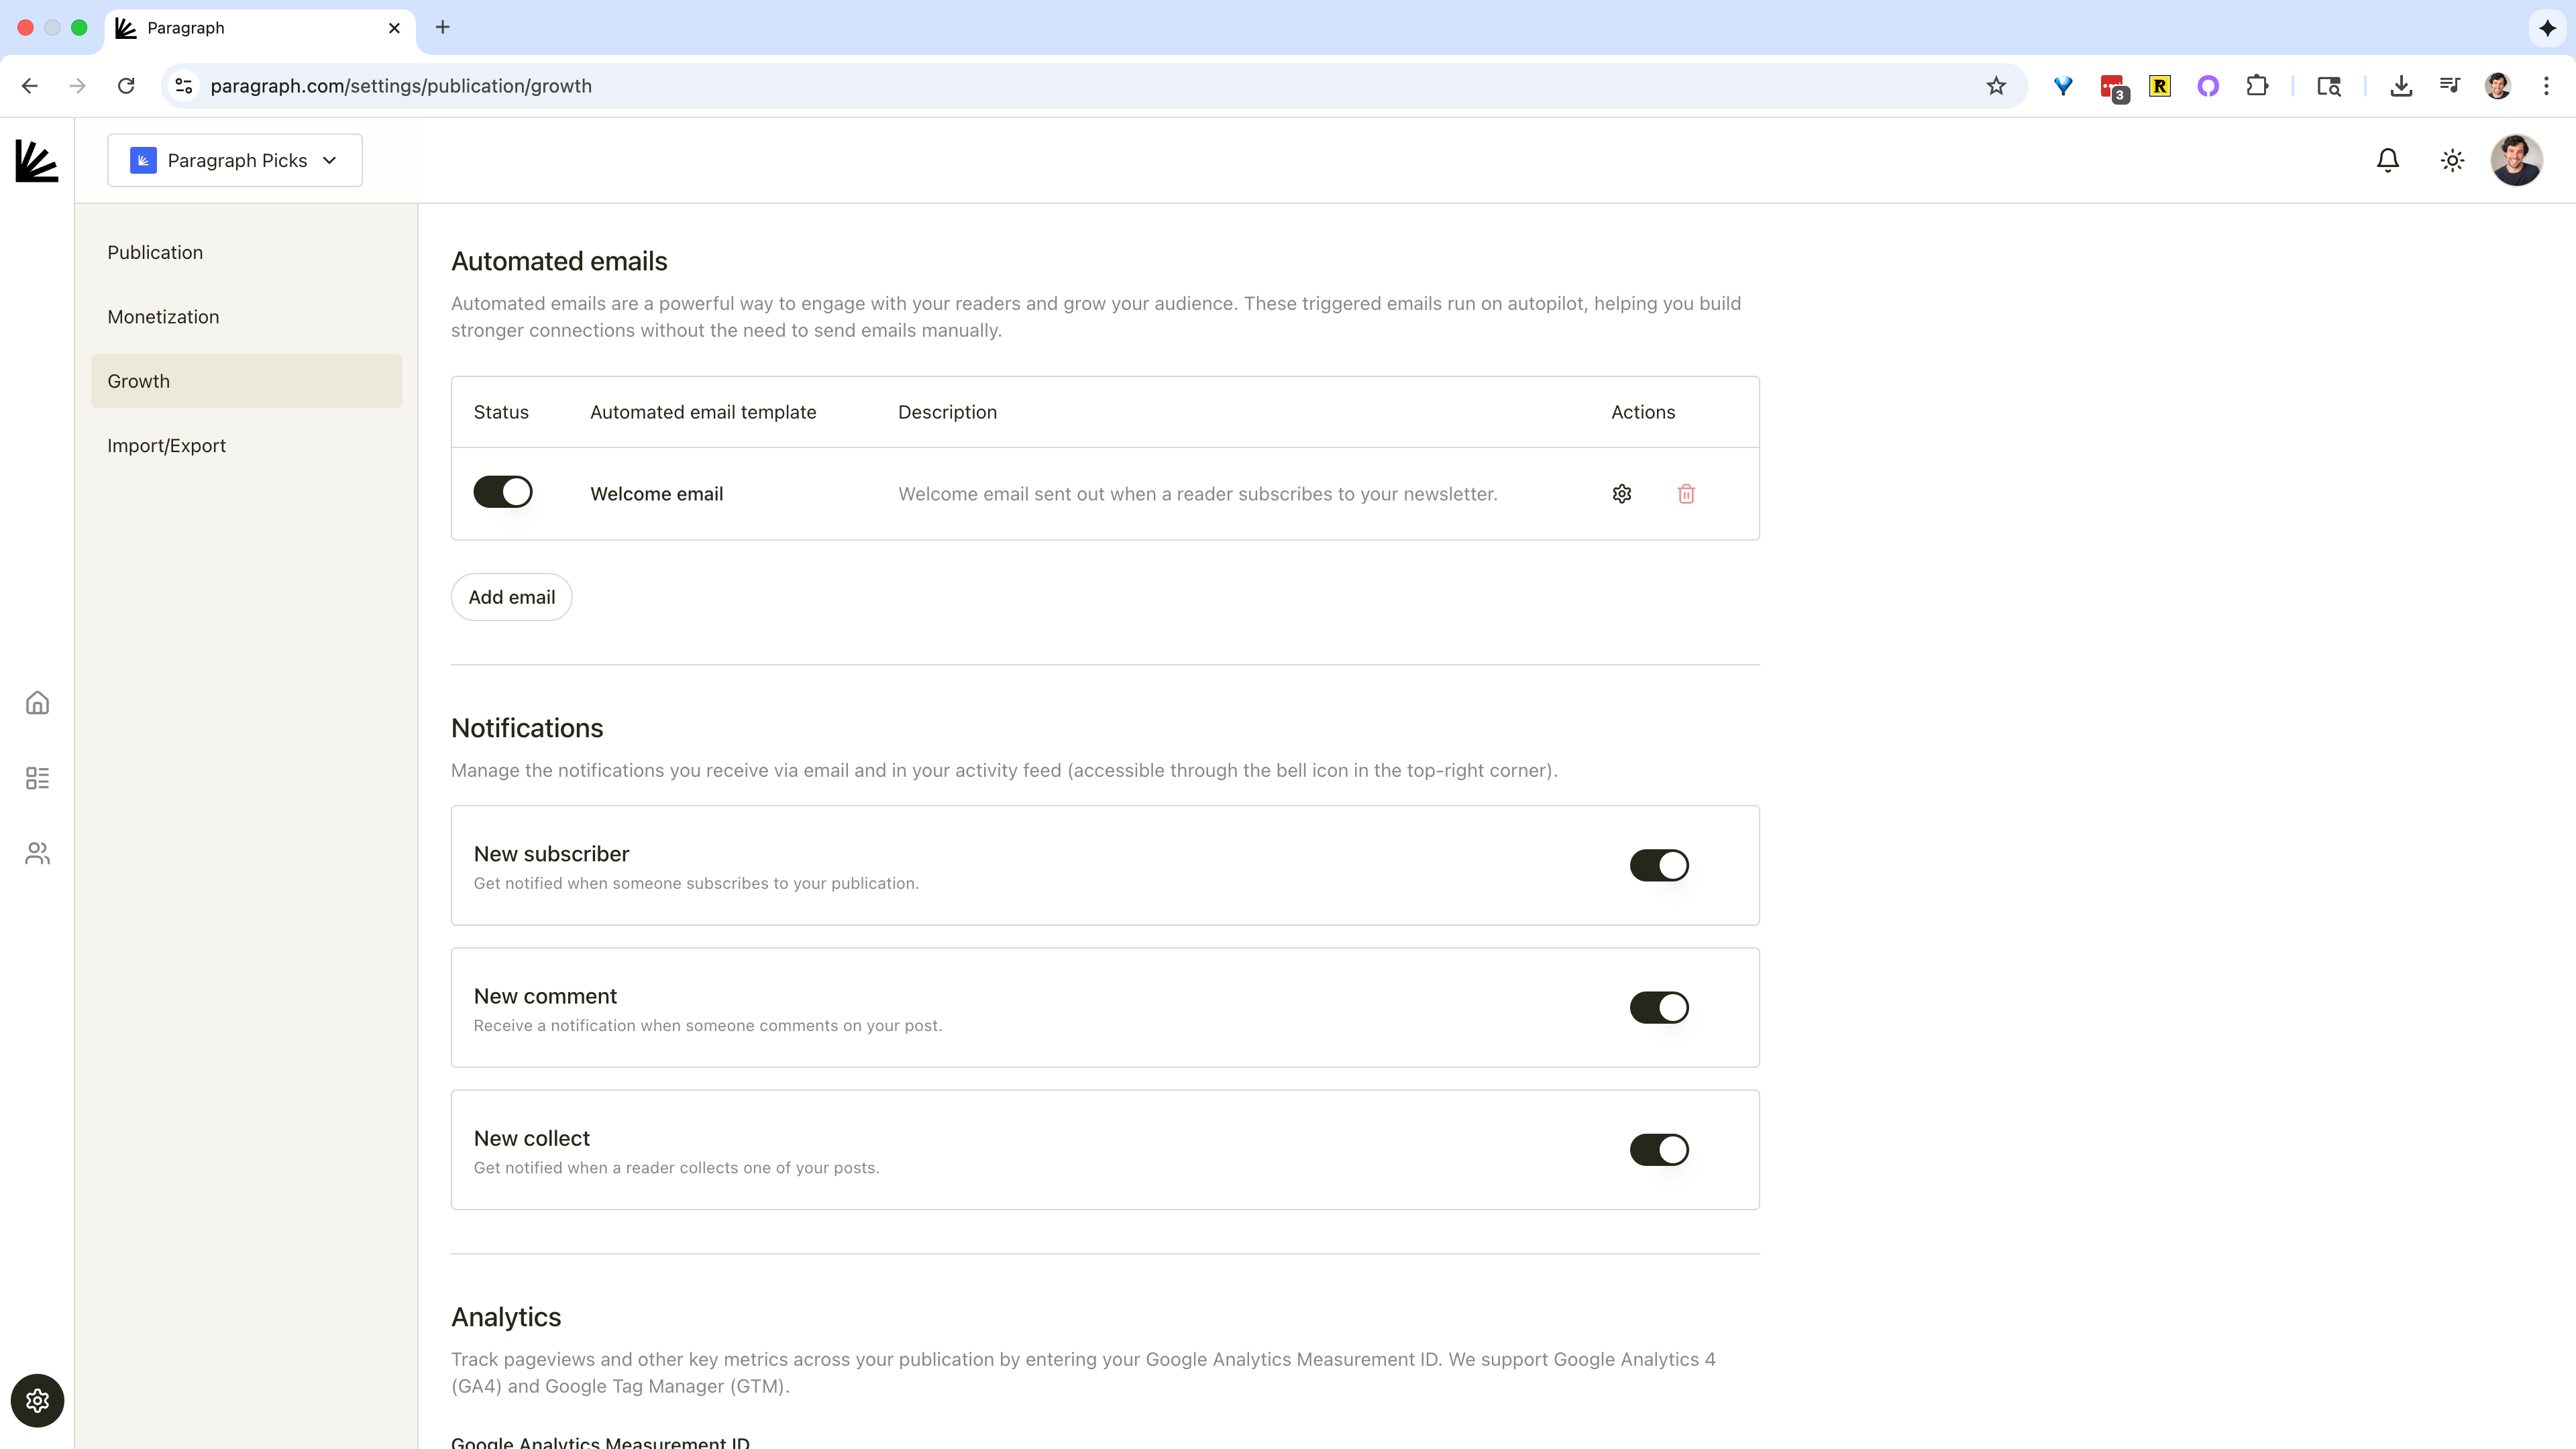Open user avatar menu in header
This screenshot has width=2576, height=1449.
2516,160
